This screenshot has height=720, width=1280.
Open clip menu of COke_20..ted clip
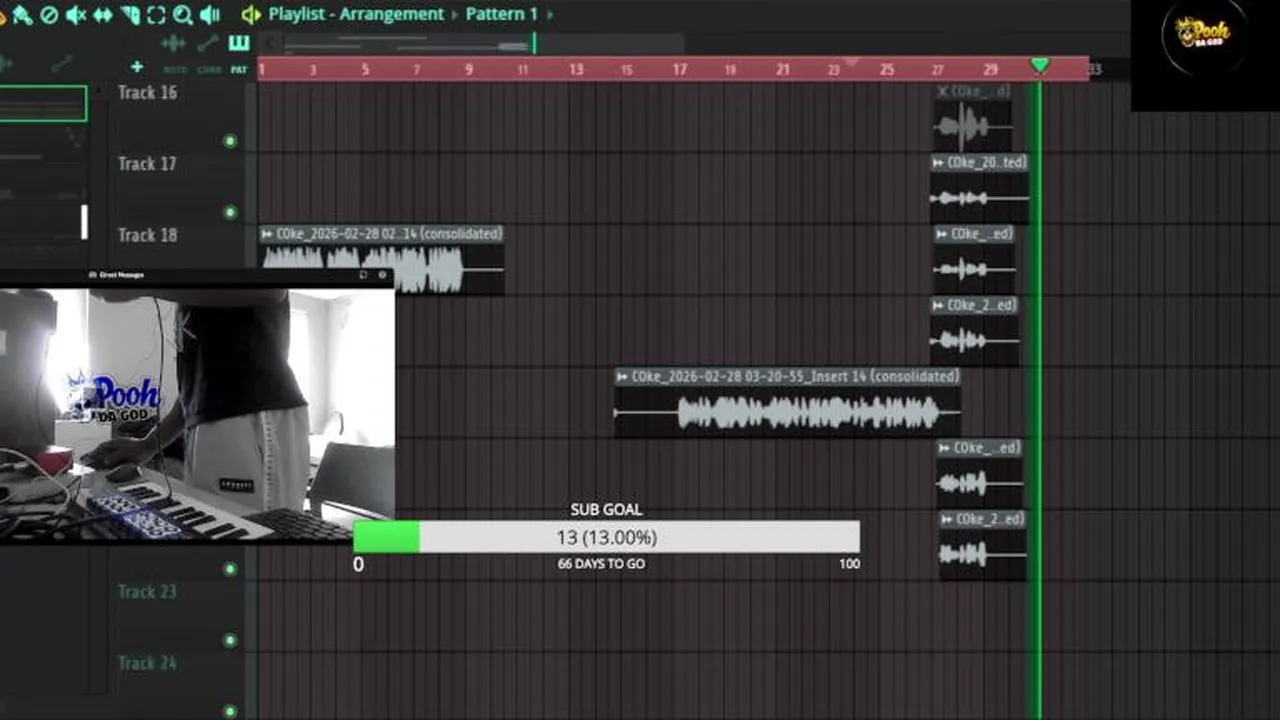tap(938, 162)
